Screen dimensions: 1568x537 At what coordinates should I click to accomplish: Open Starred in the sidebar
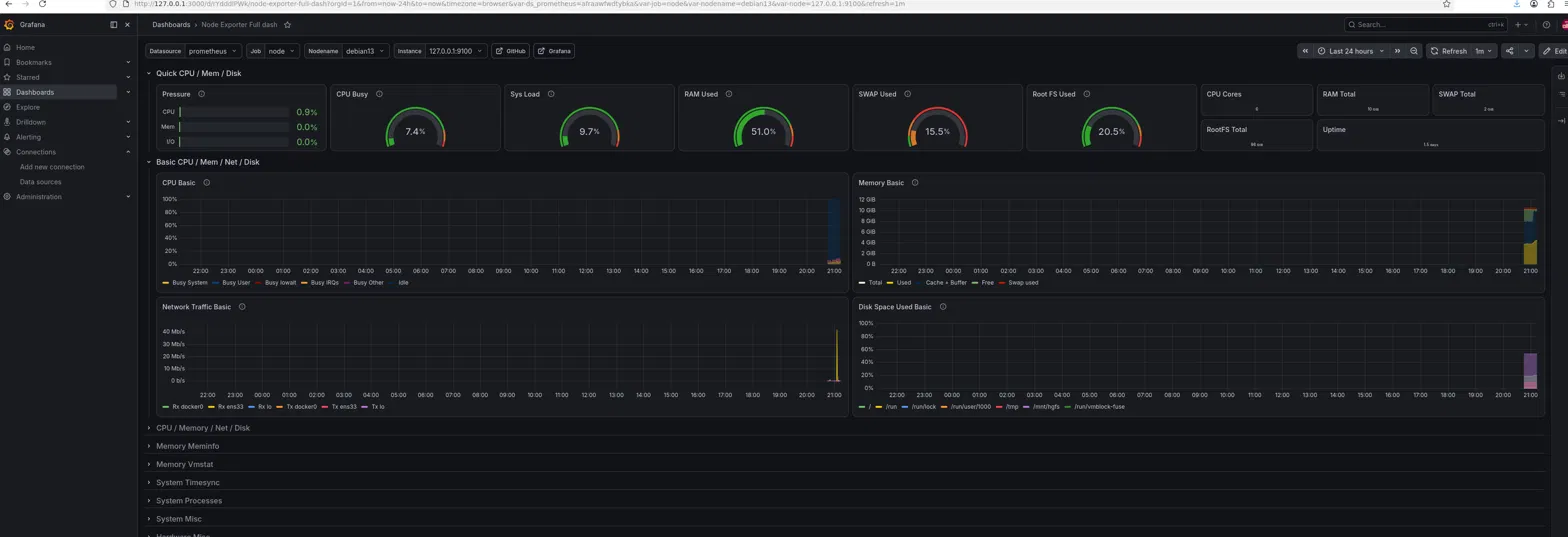pos(27,77)
